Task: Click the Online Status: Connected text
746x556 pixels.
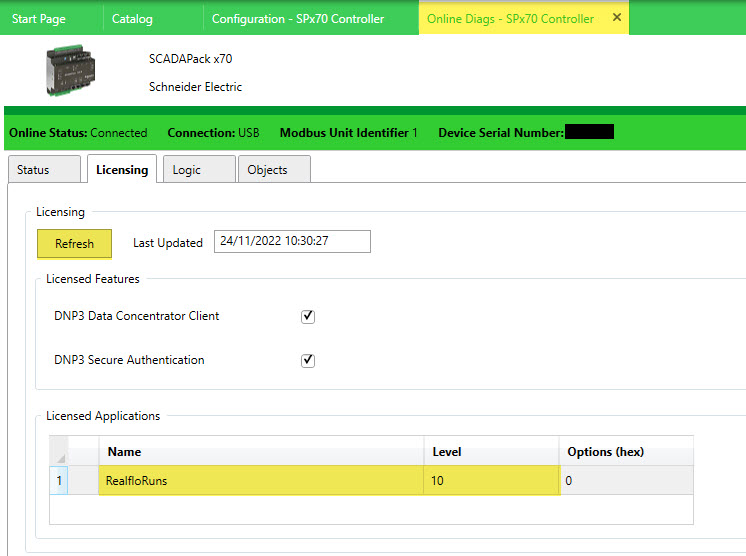Action: (x=78, y=133)
